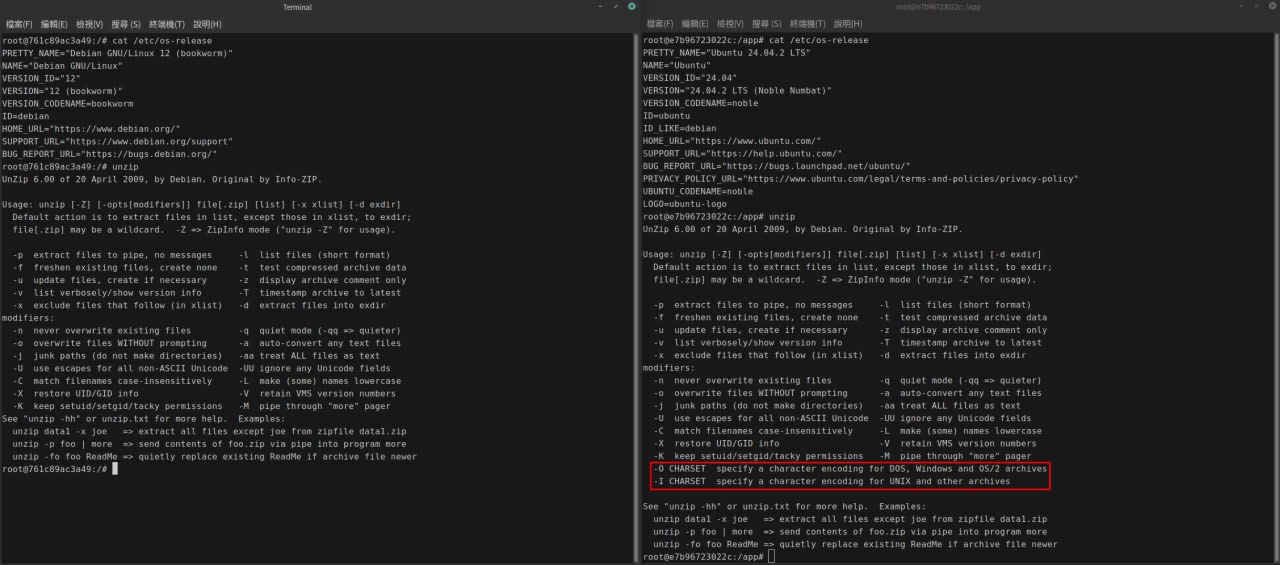
Task: Click the 'root@e7b96723022c: /app' window title
Action: (938, 6)
